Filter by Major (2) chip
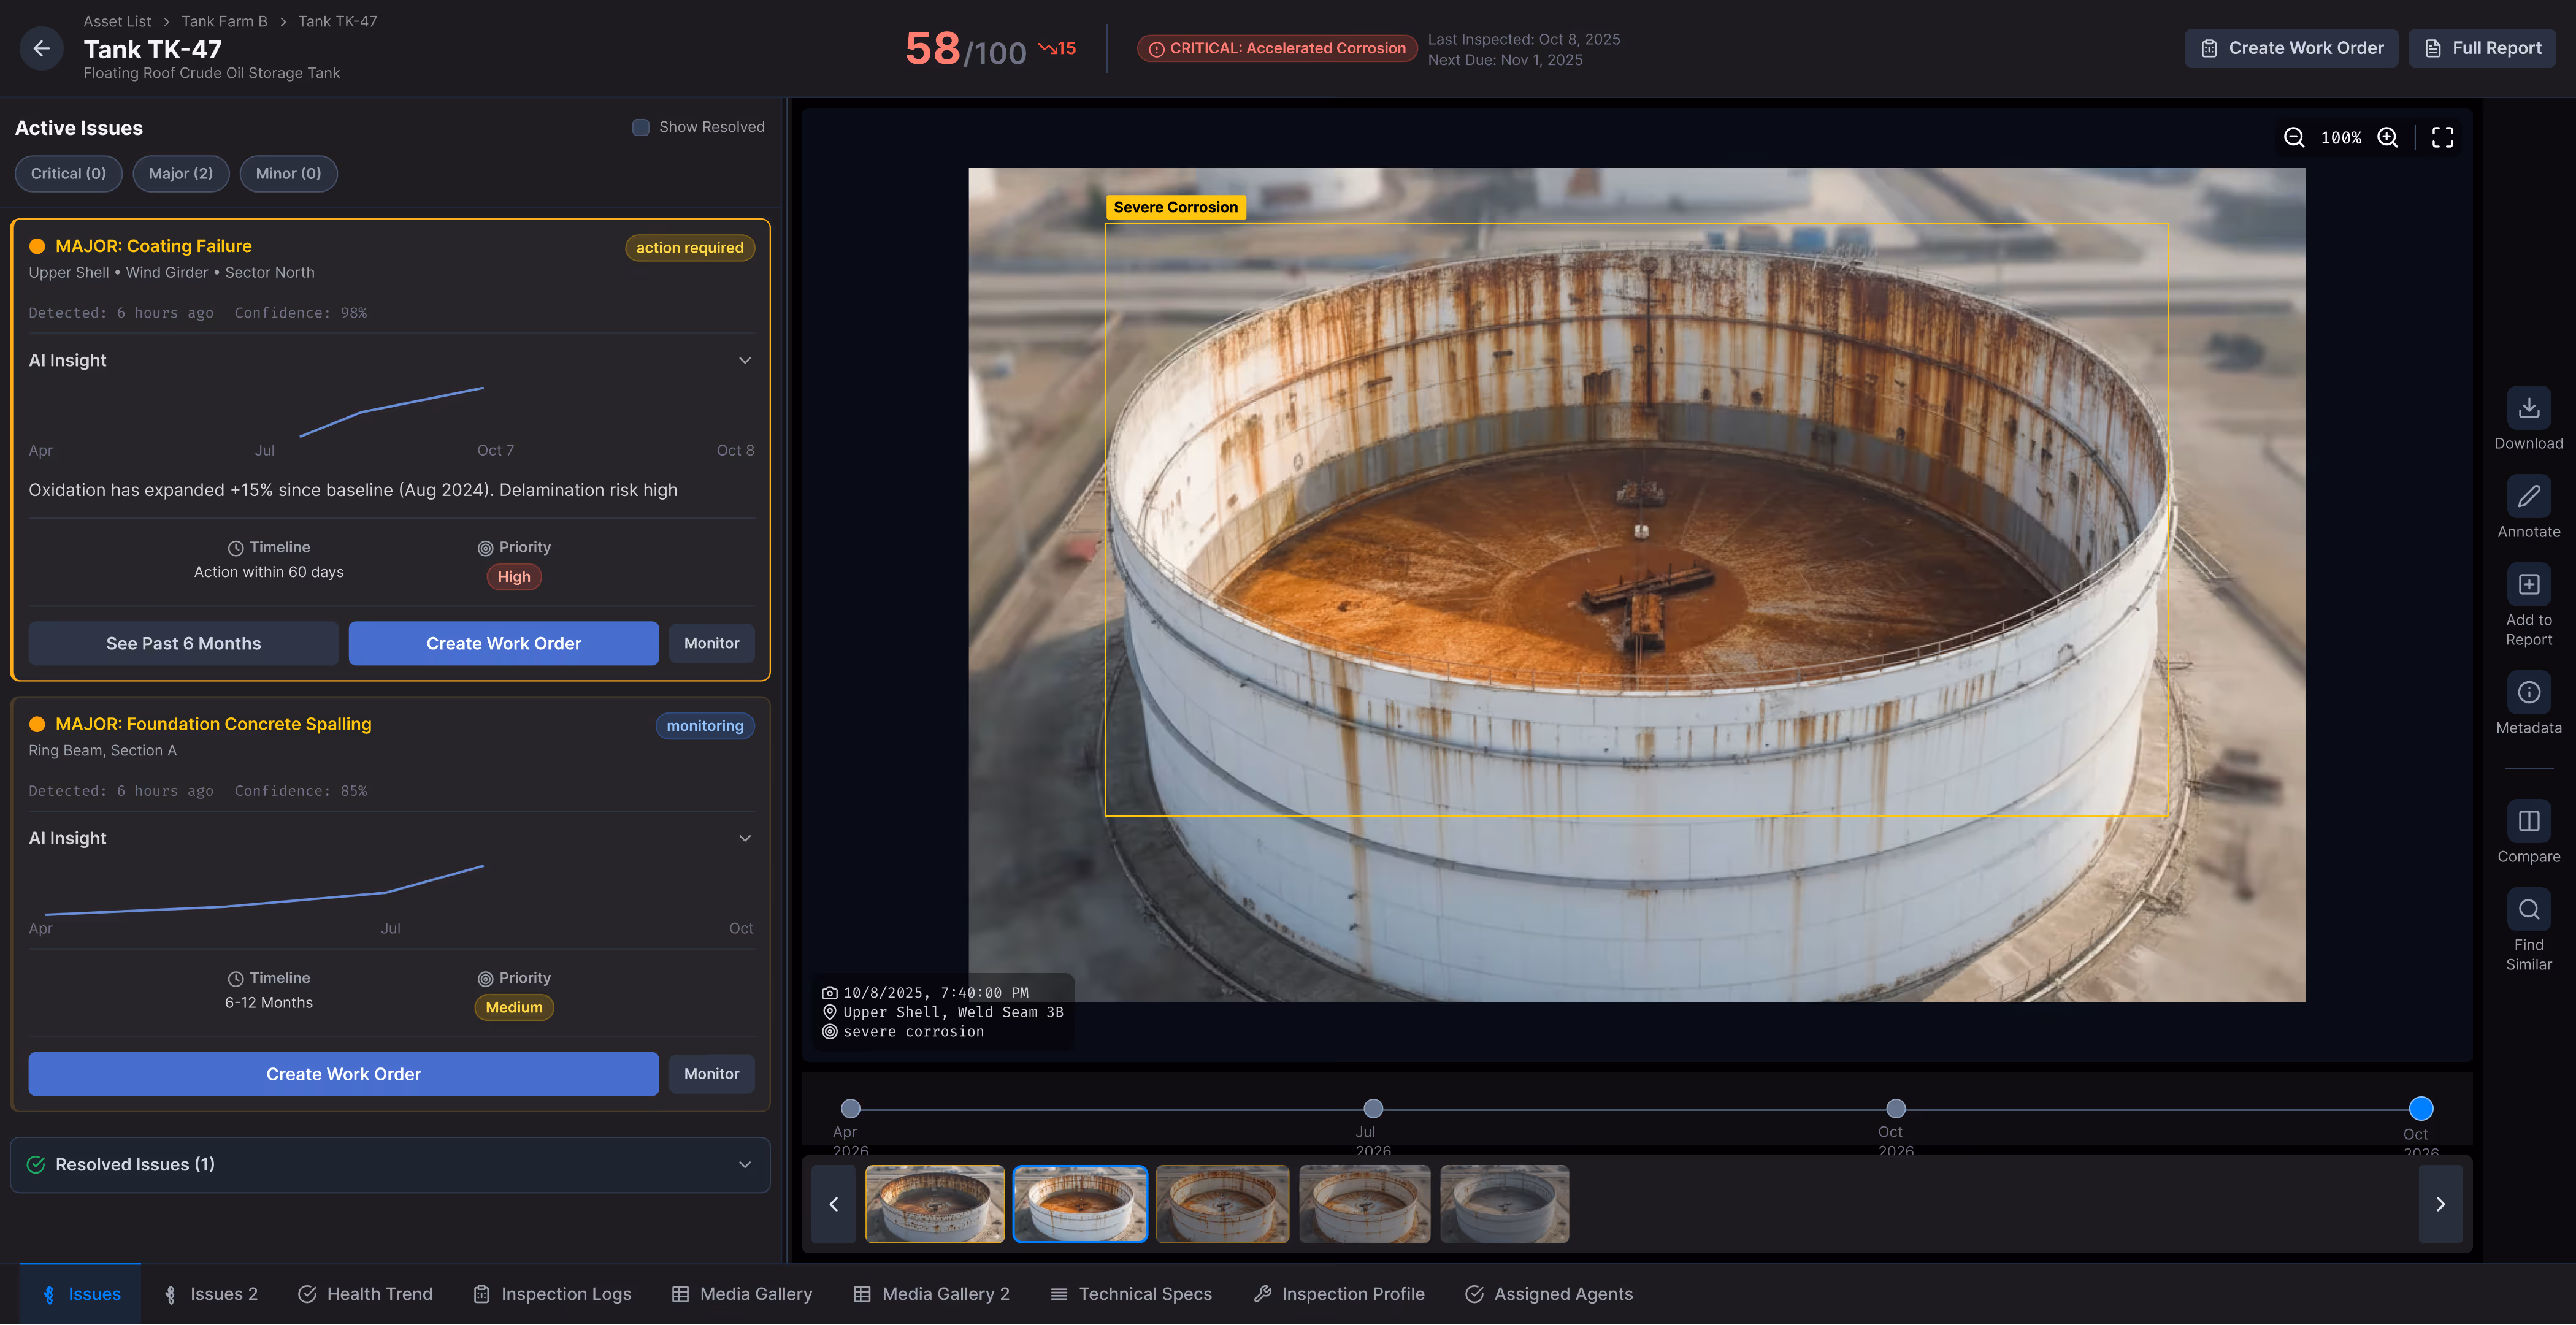The image size is (2576, 1325). coord(181,174)
